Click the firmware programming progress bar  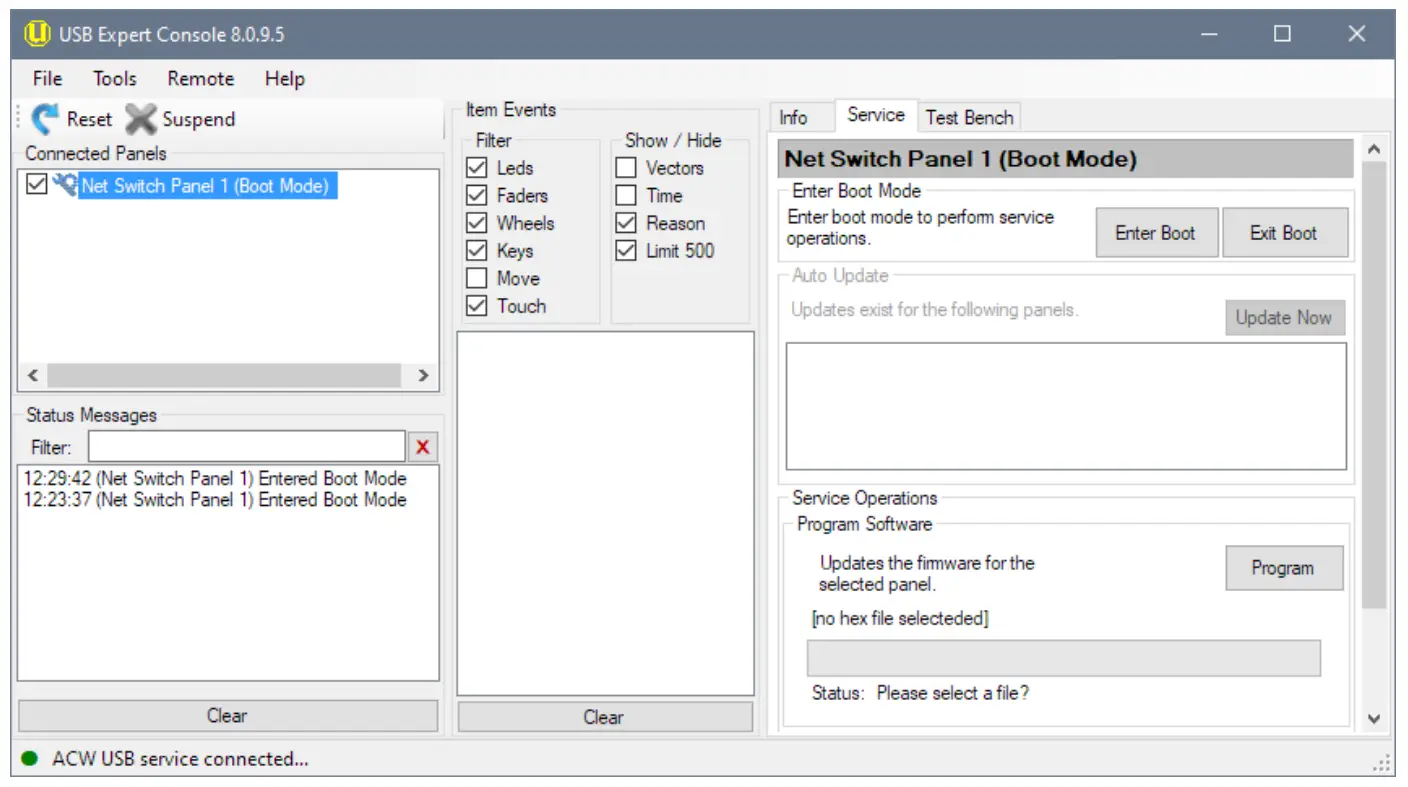[1064, 658]
